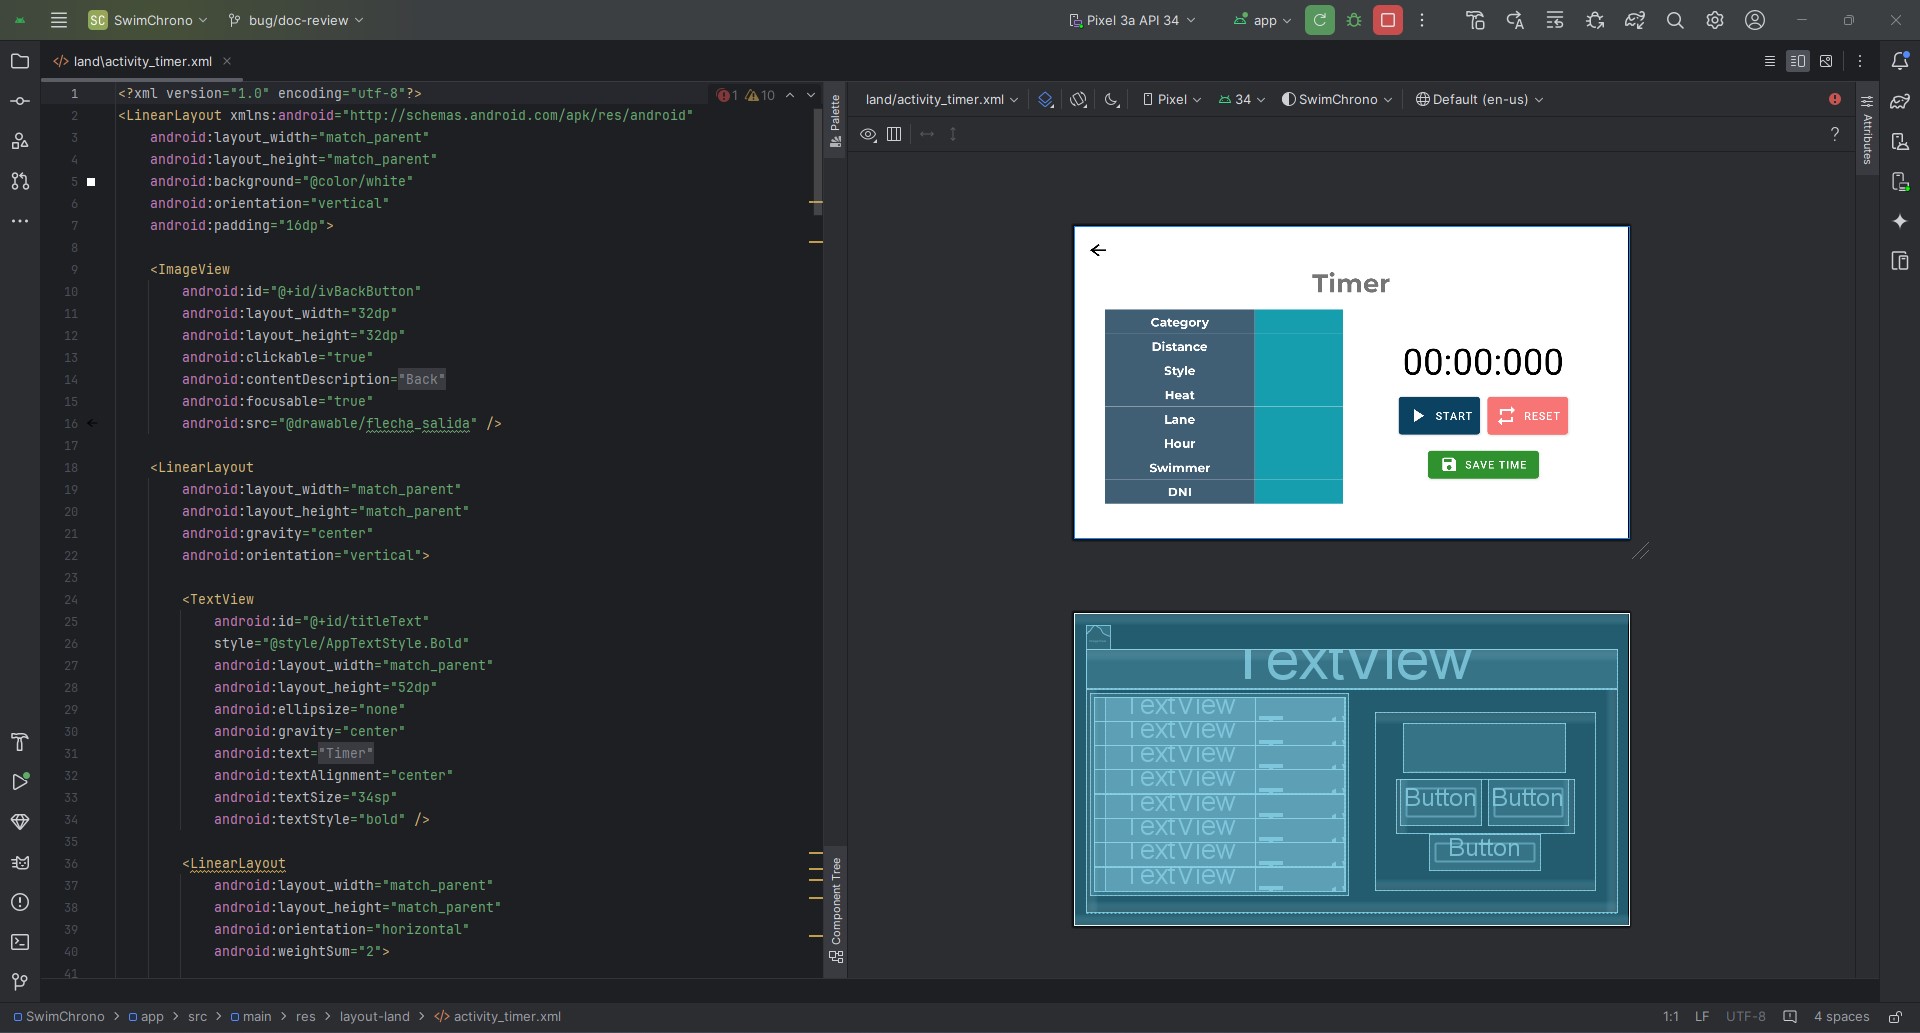Toggle night mode moon icon

tap(1112, 99)
